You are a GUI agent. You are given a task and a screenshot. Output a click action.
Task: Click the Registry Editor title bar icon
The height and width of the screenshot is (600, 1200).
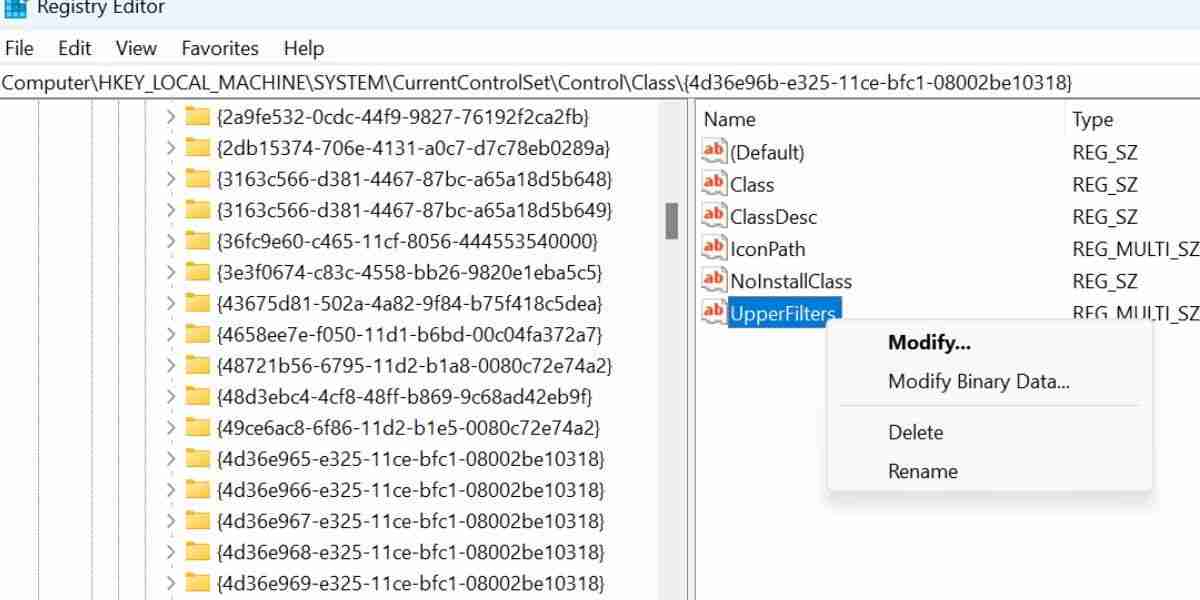point(14,8)
